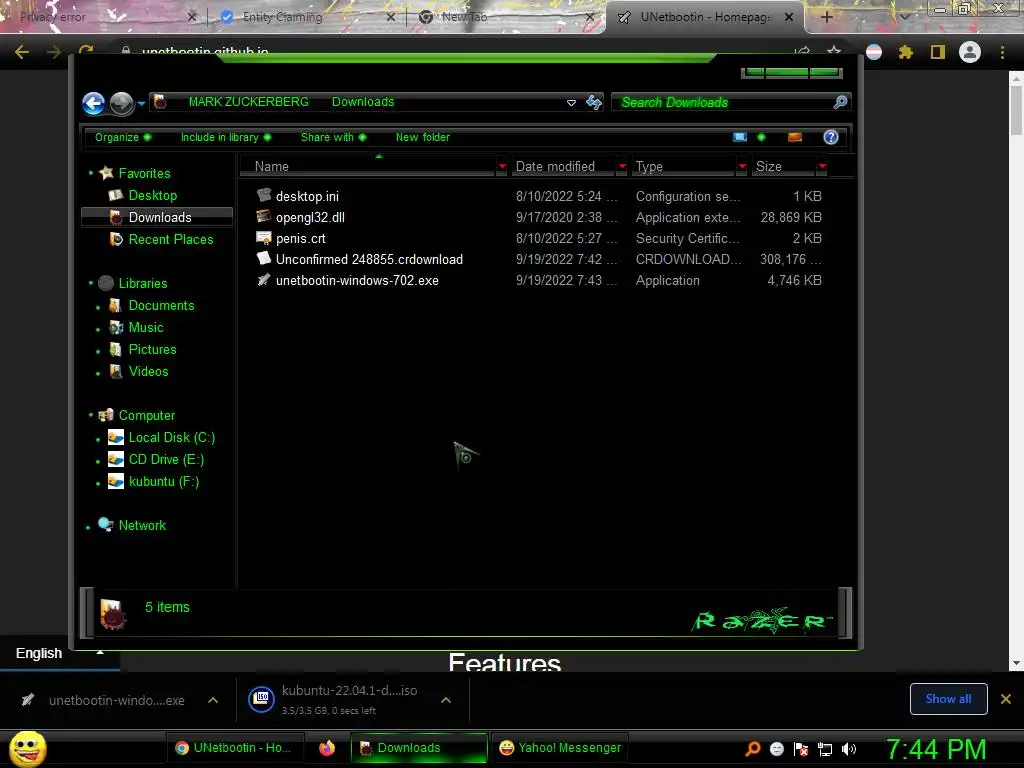Image resolution: width=1024 pixels, height=768 pixels.
Task: Select Computer in the navigation pane
Action: [x=146, y=415]
